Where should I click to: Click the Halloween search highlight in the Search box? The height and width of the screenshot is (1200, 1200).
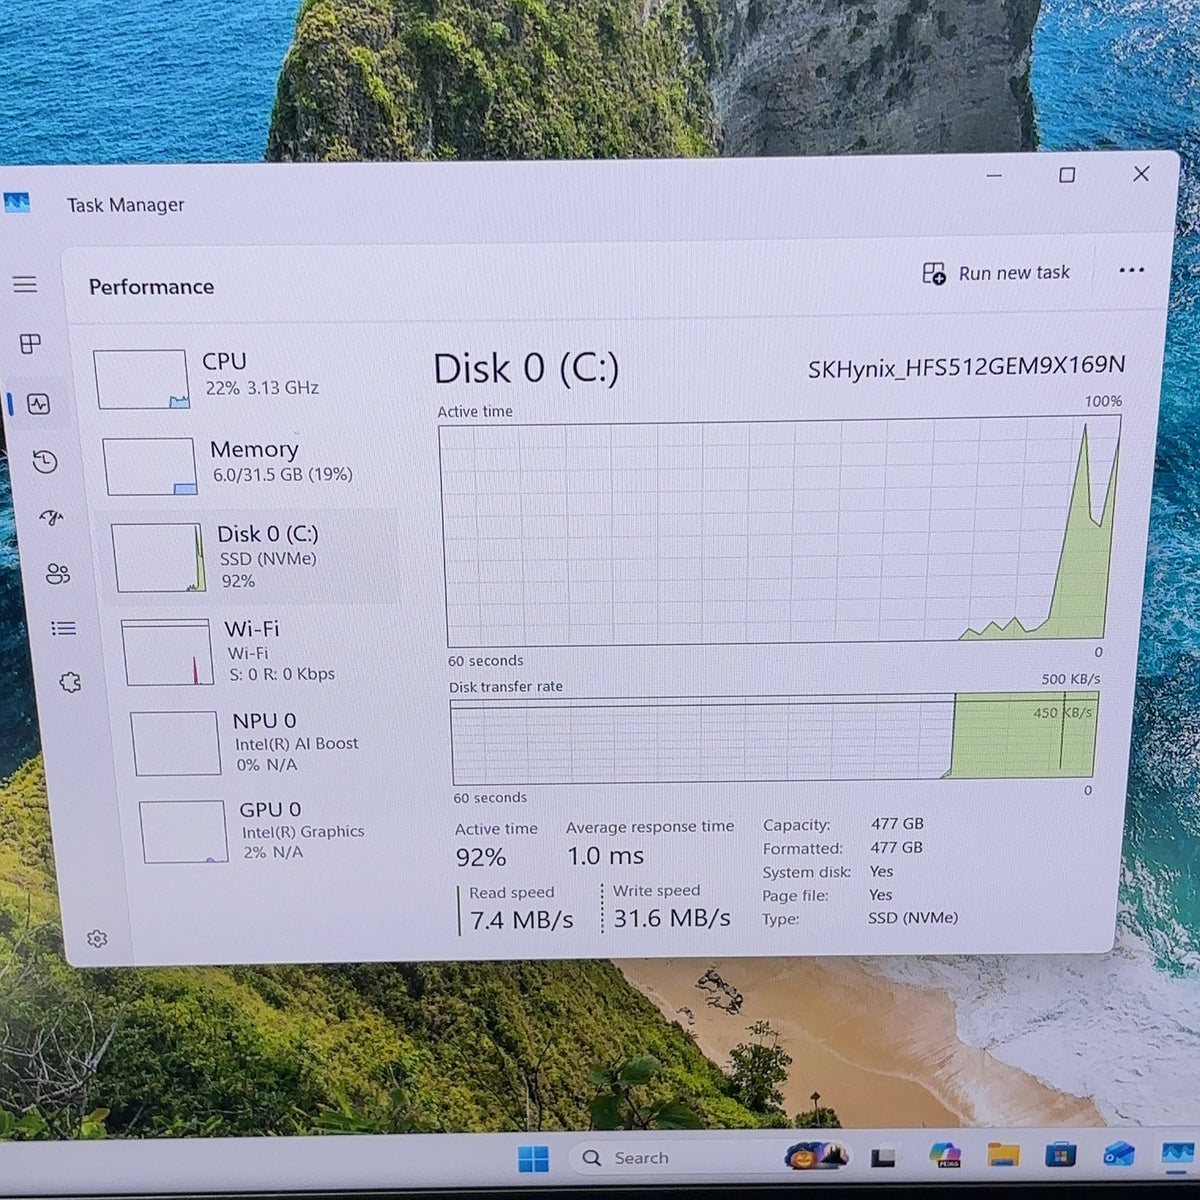click(817, 1156)
